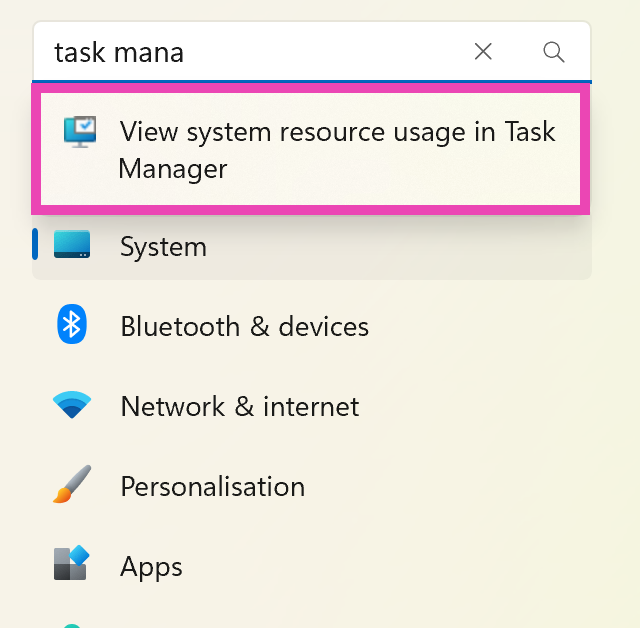Click the Wi-Fi Network icon
Screen dimensions: 640x628
[72, 406]
